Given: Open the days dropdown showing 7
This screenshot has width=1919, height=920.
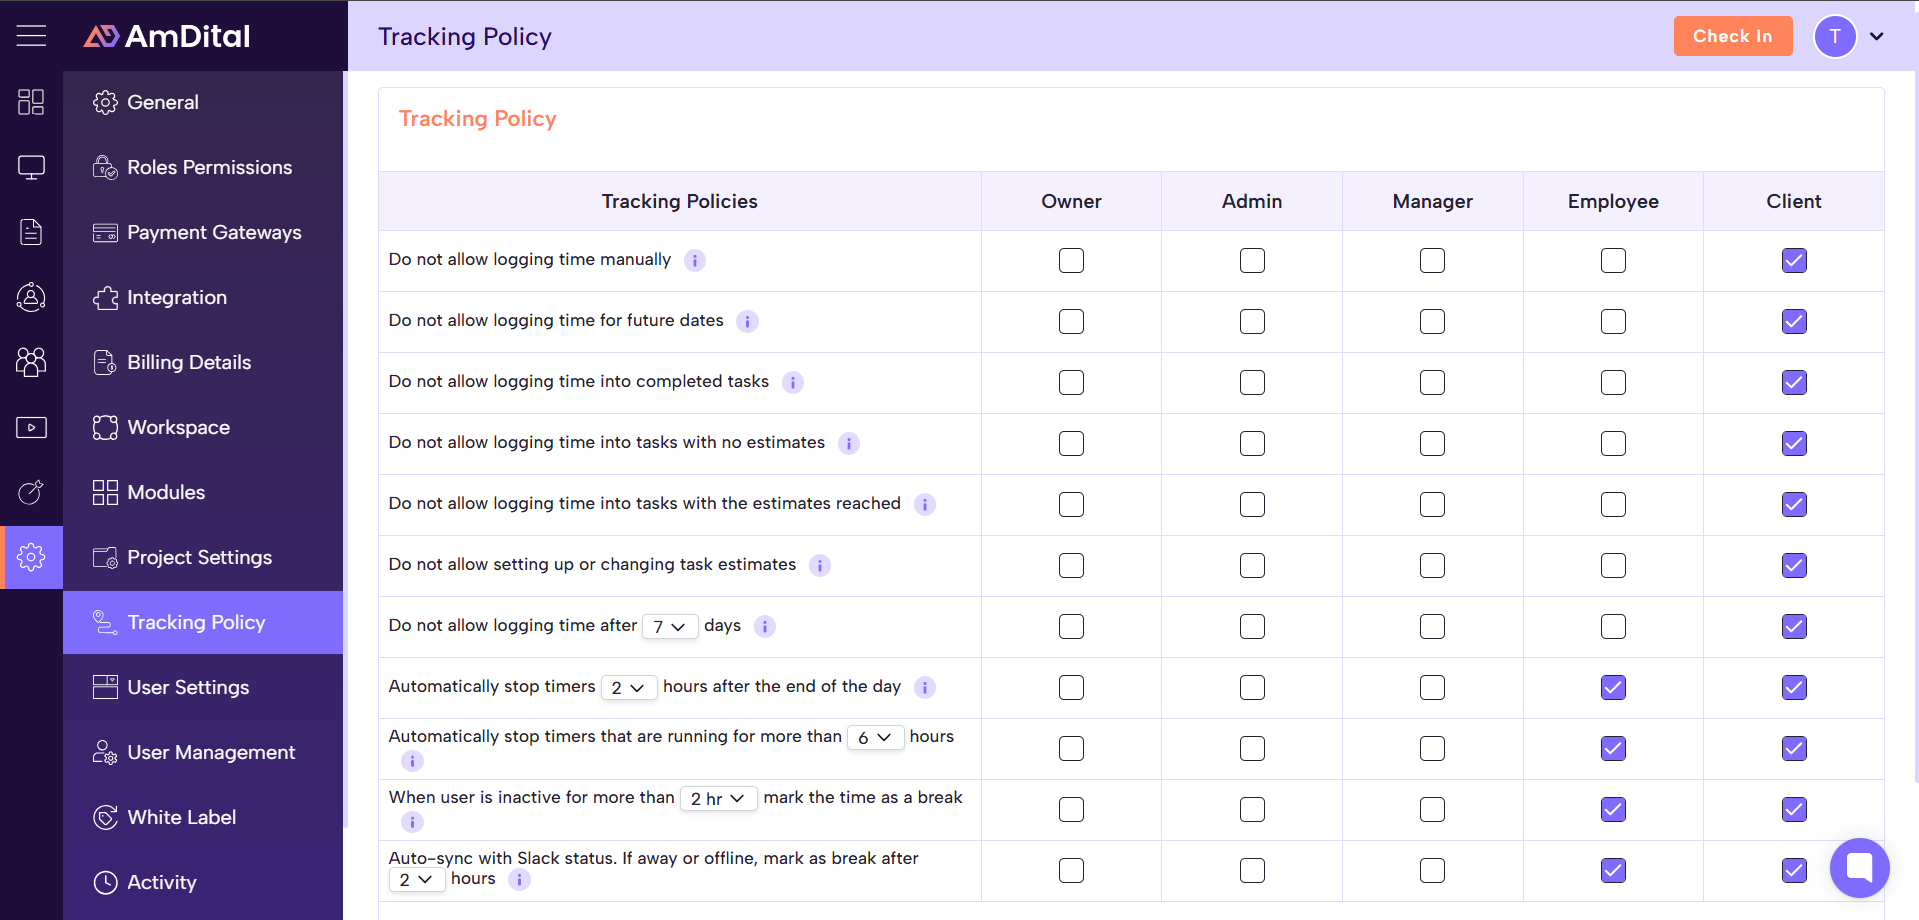Looking at the screenshot, I should (x=669, y=627).
